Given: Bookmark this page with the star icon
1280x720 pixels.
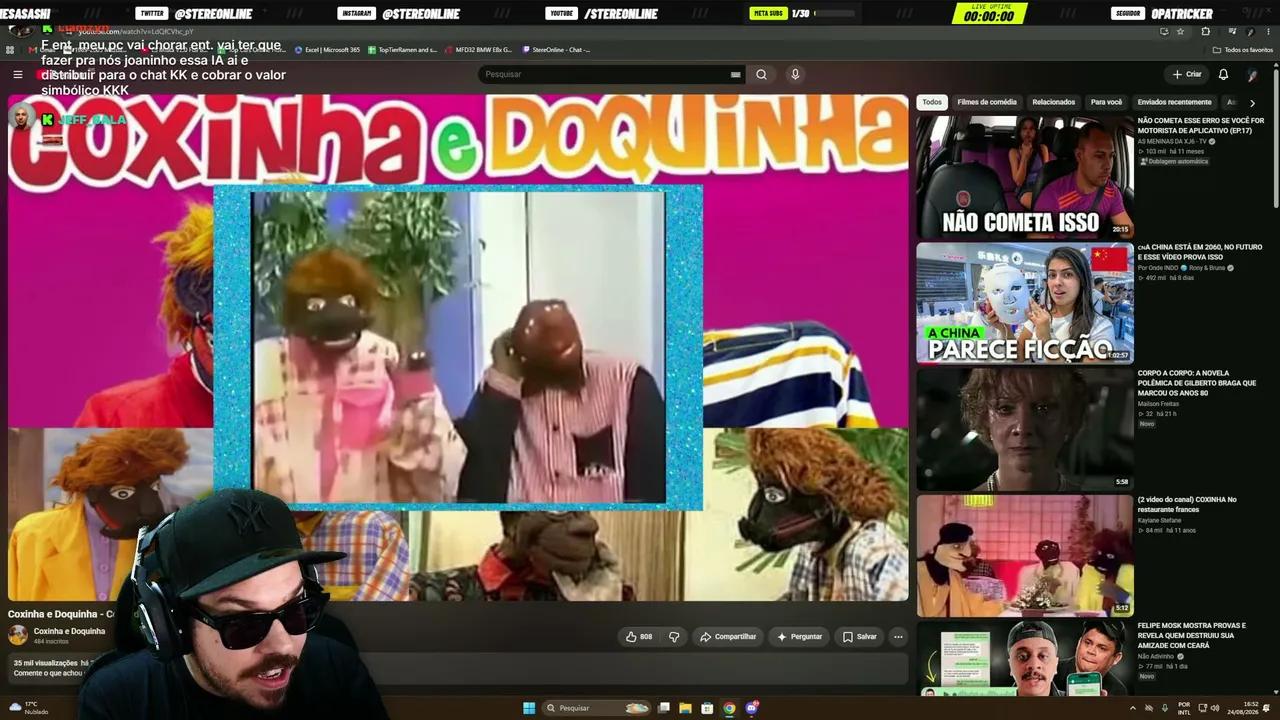Looking at the screenshot, I should 1180,32.
